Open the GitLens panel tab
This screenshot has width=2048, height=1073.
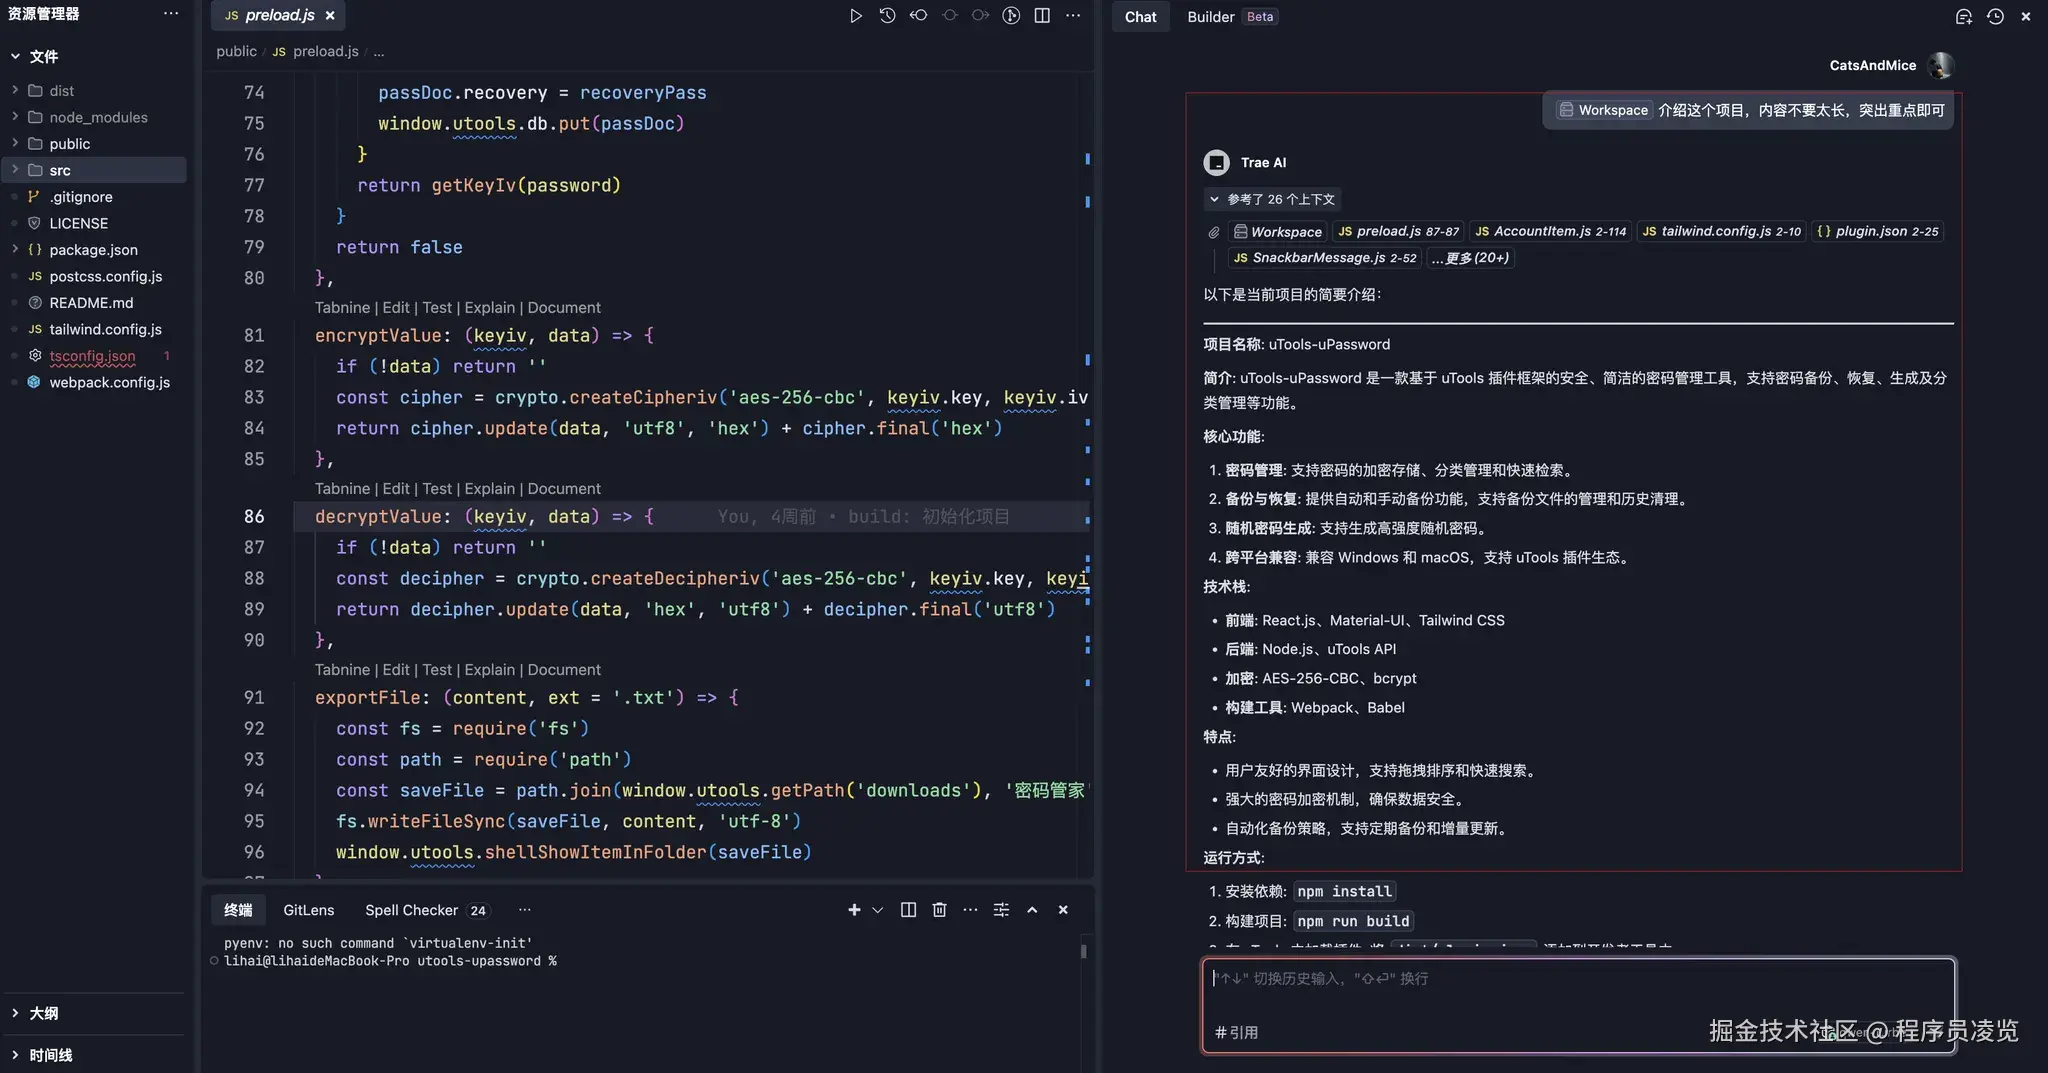tap(308, 910)
